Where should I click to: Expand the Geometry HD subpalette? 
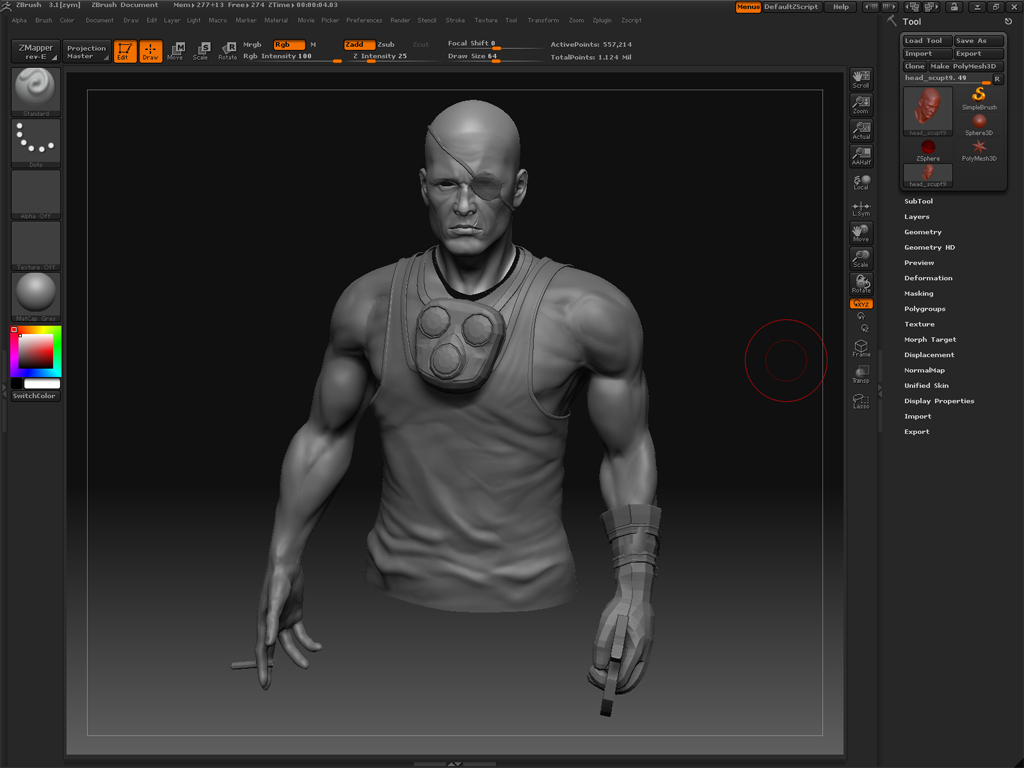pos(929,248)
